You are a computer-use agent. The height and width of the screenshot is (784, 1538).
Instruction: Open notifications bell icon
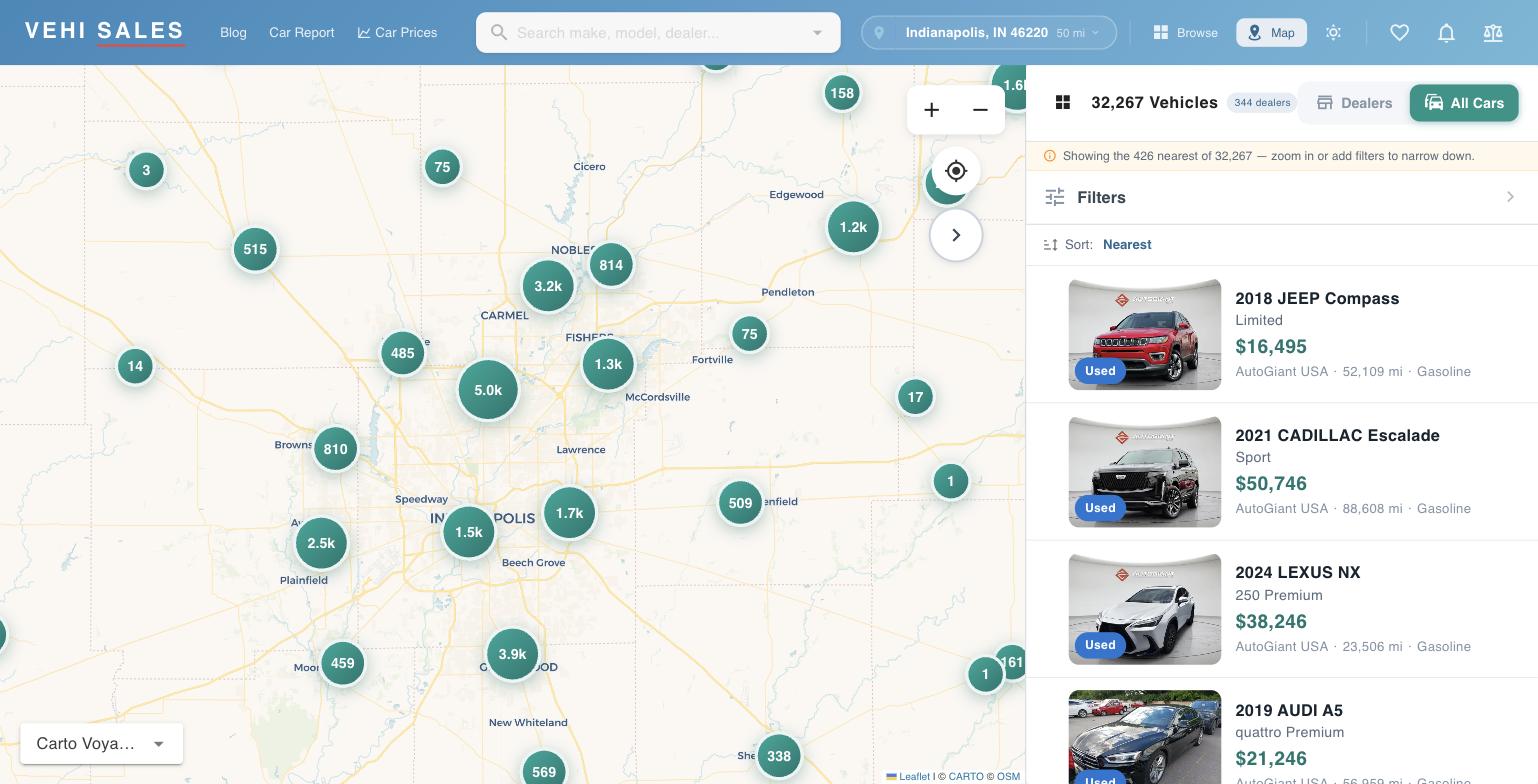coord(1446,33)
